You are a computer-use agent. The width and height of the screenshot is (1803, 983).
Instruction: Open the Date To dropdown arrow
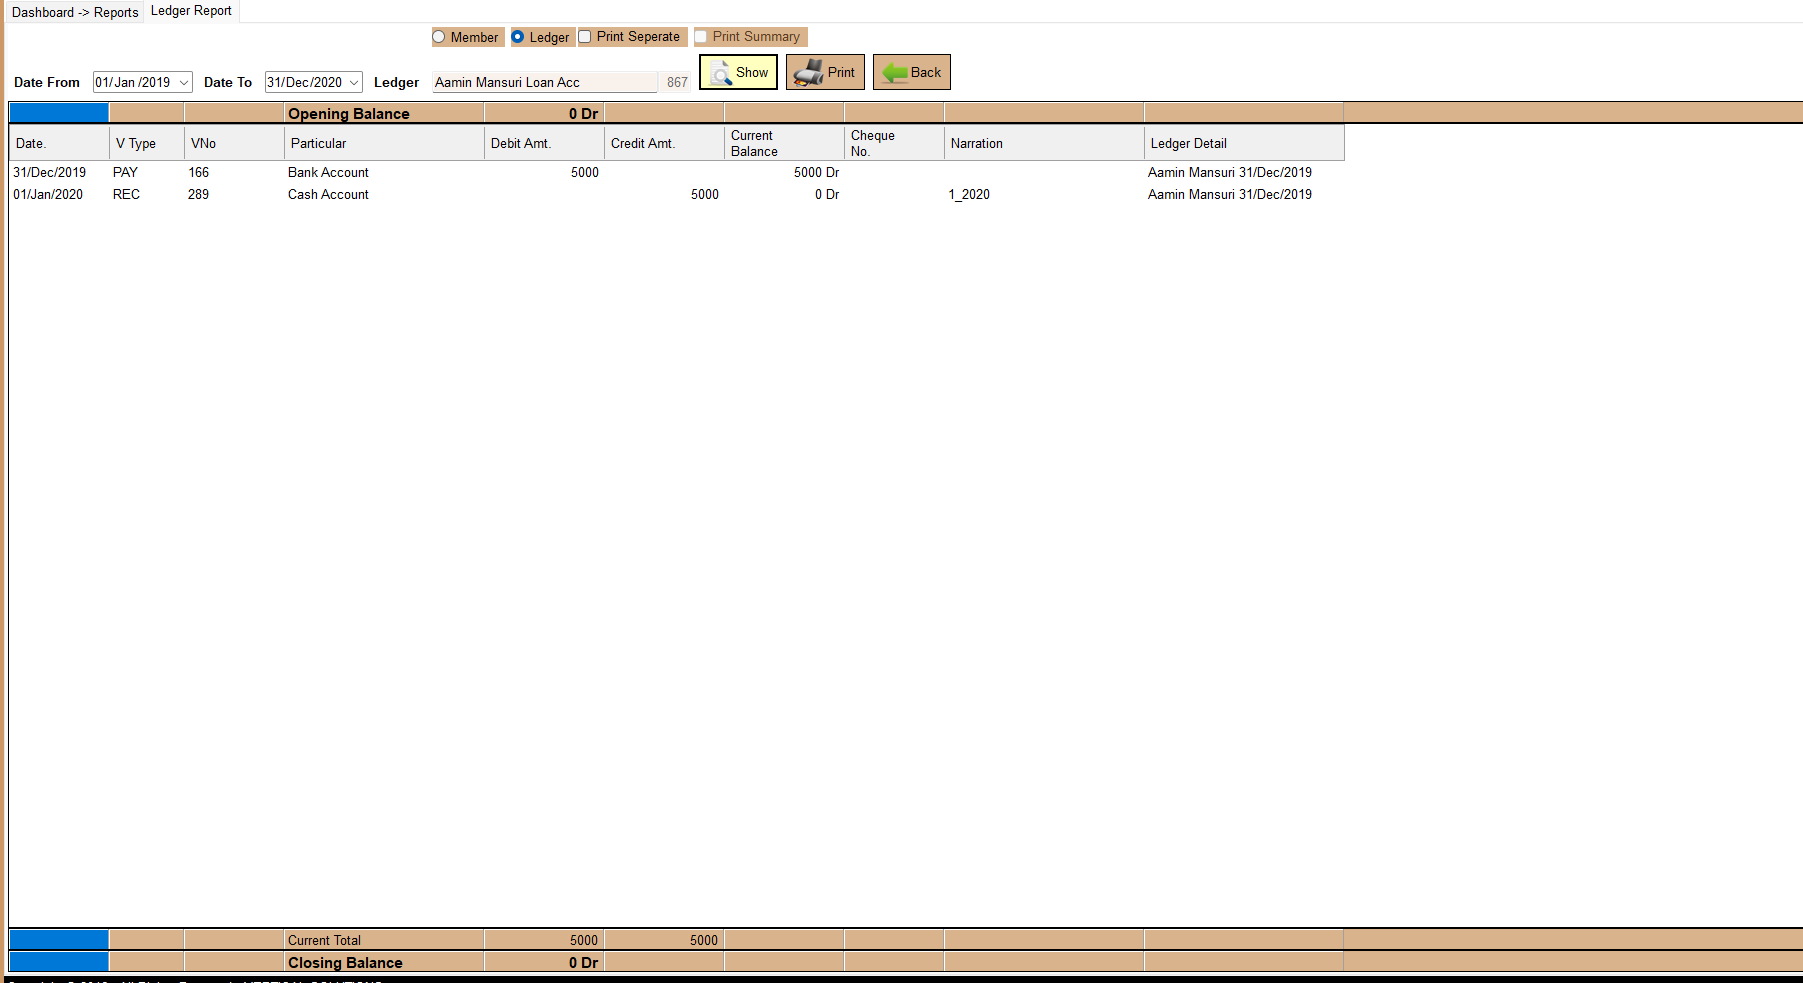[354, 83]
